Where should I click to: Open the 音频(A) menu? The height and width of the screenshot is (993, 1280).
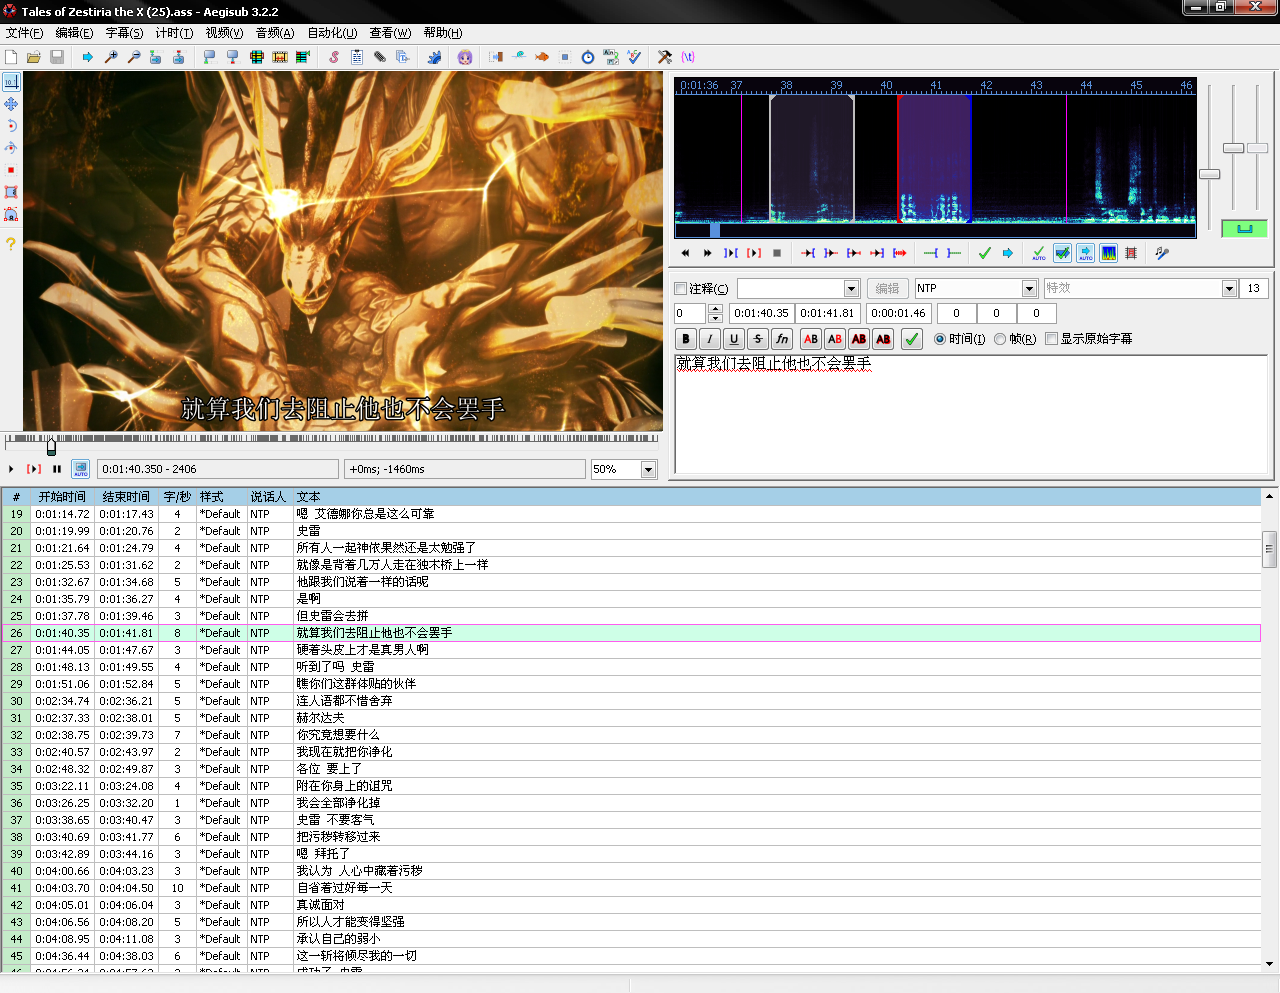[275, 33]
